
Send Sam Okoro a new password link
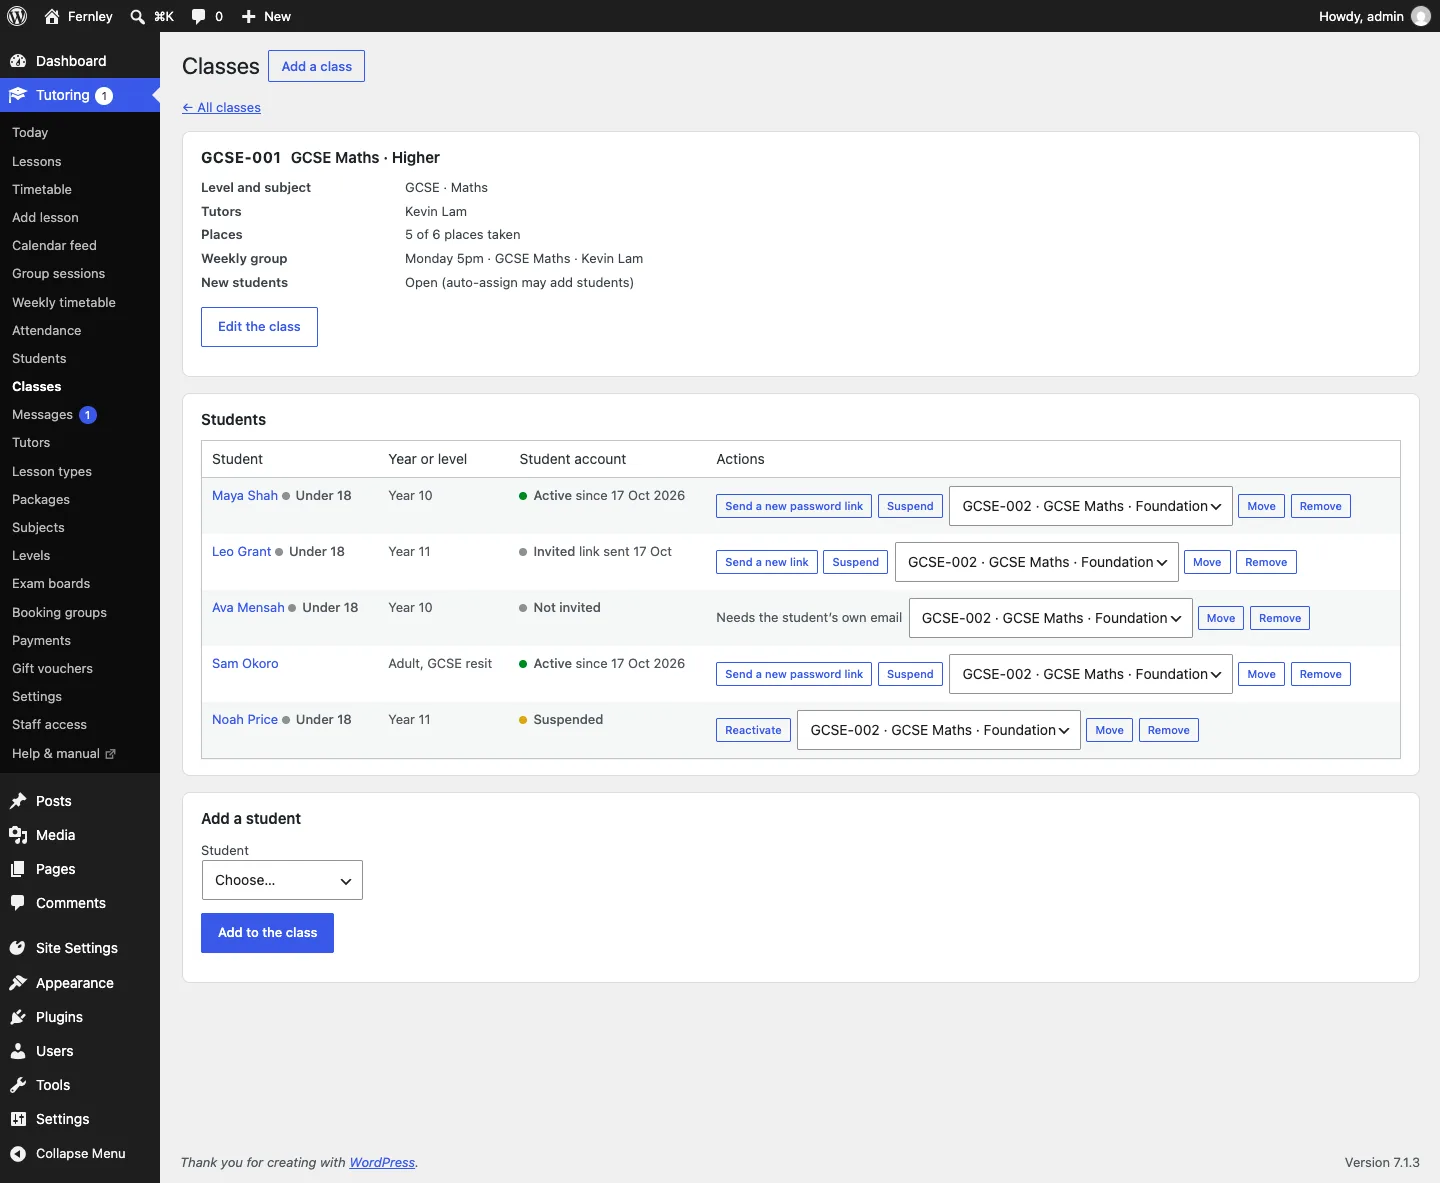pyautogui.click(x=794, y=674)
